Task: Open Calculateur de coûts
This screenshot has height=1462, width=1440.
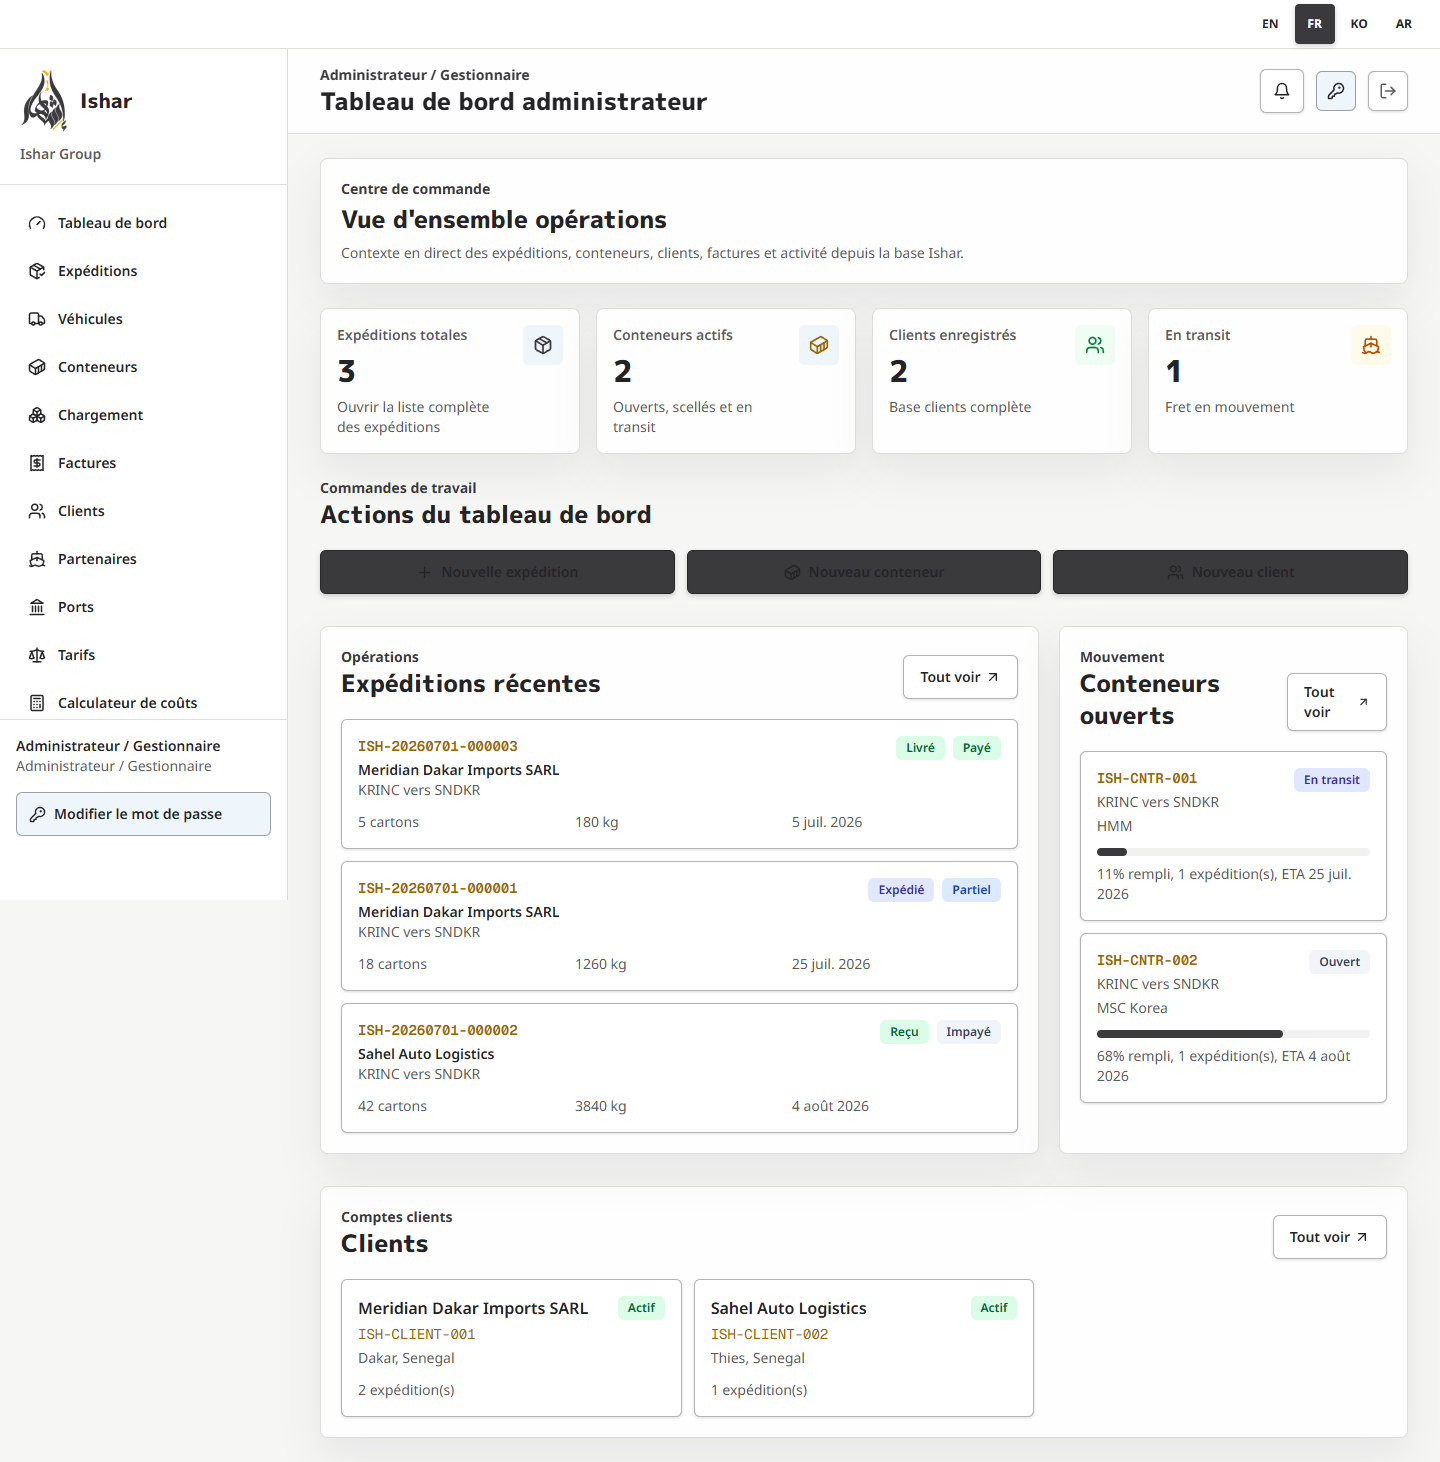Action: click(x=143, y=703)
